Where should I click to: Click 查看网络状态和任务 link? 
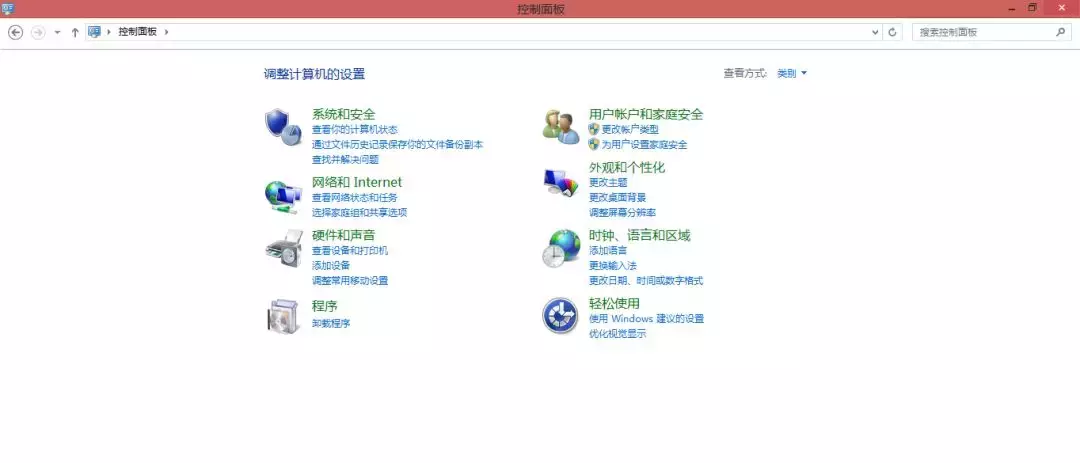pyautogui.click(x=355, y=197)
